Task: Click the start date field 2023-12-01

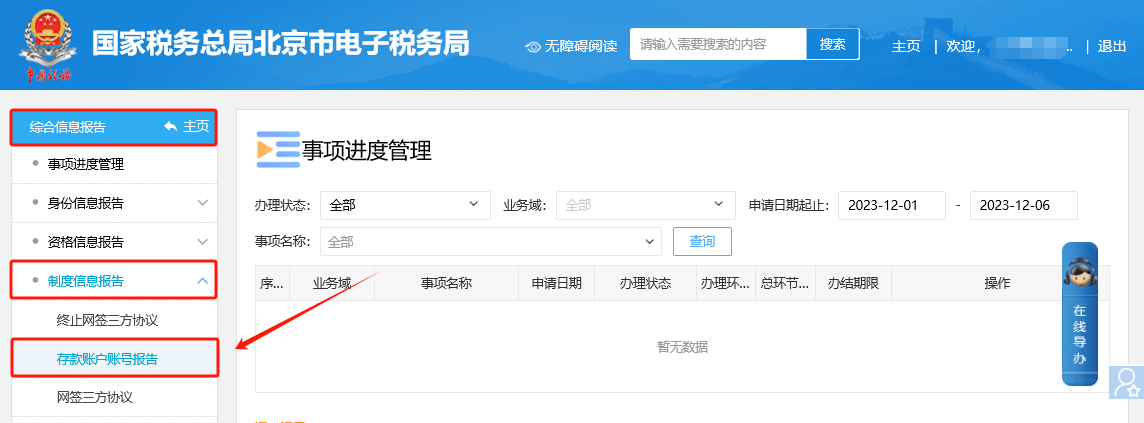Action: click(x=891, y=205)
